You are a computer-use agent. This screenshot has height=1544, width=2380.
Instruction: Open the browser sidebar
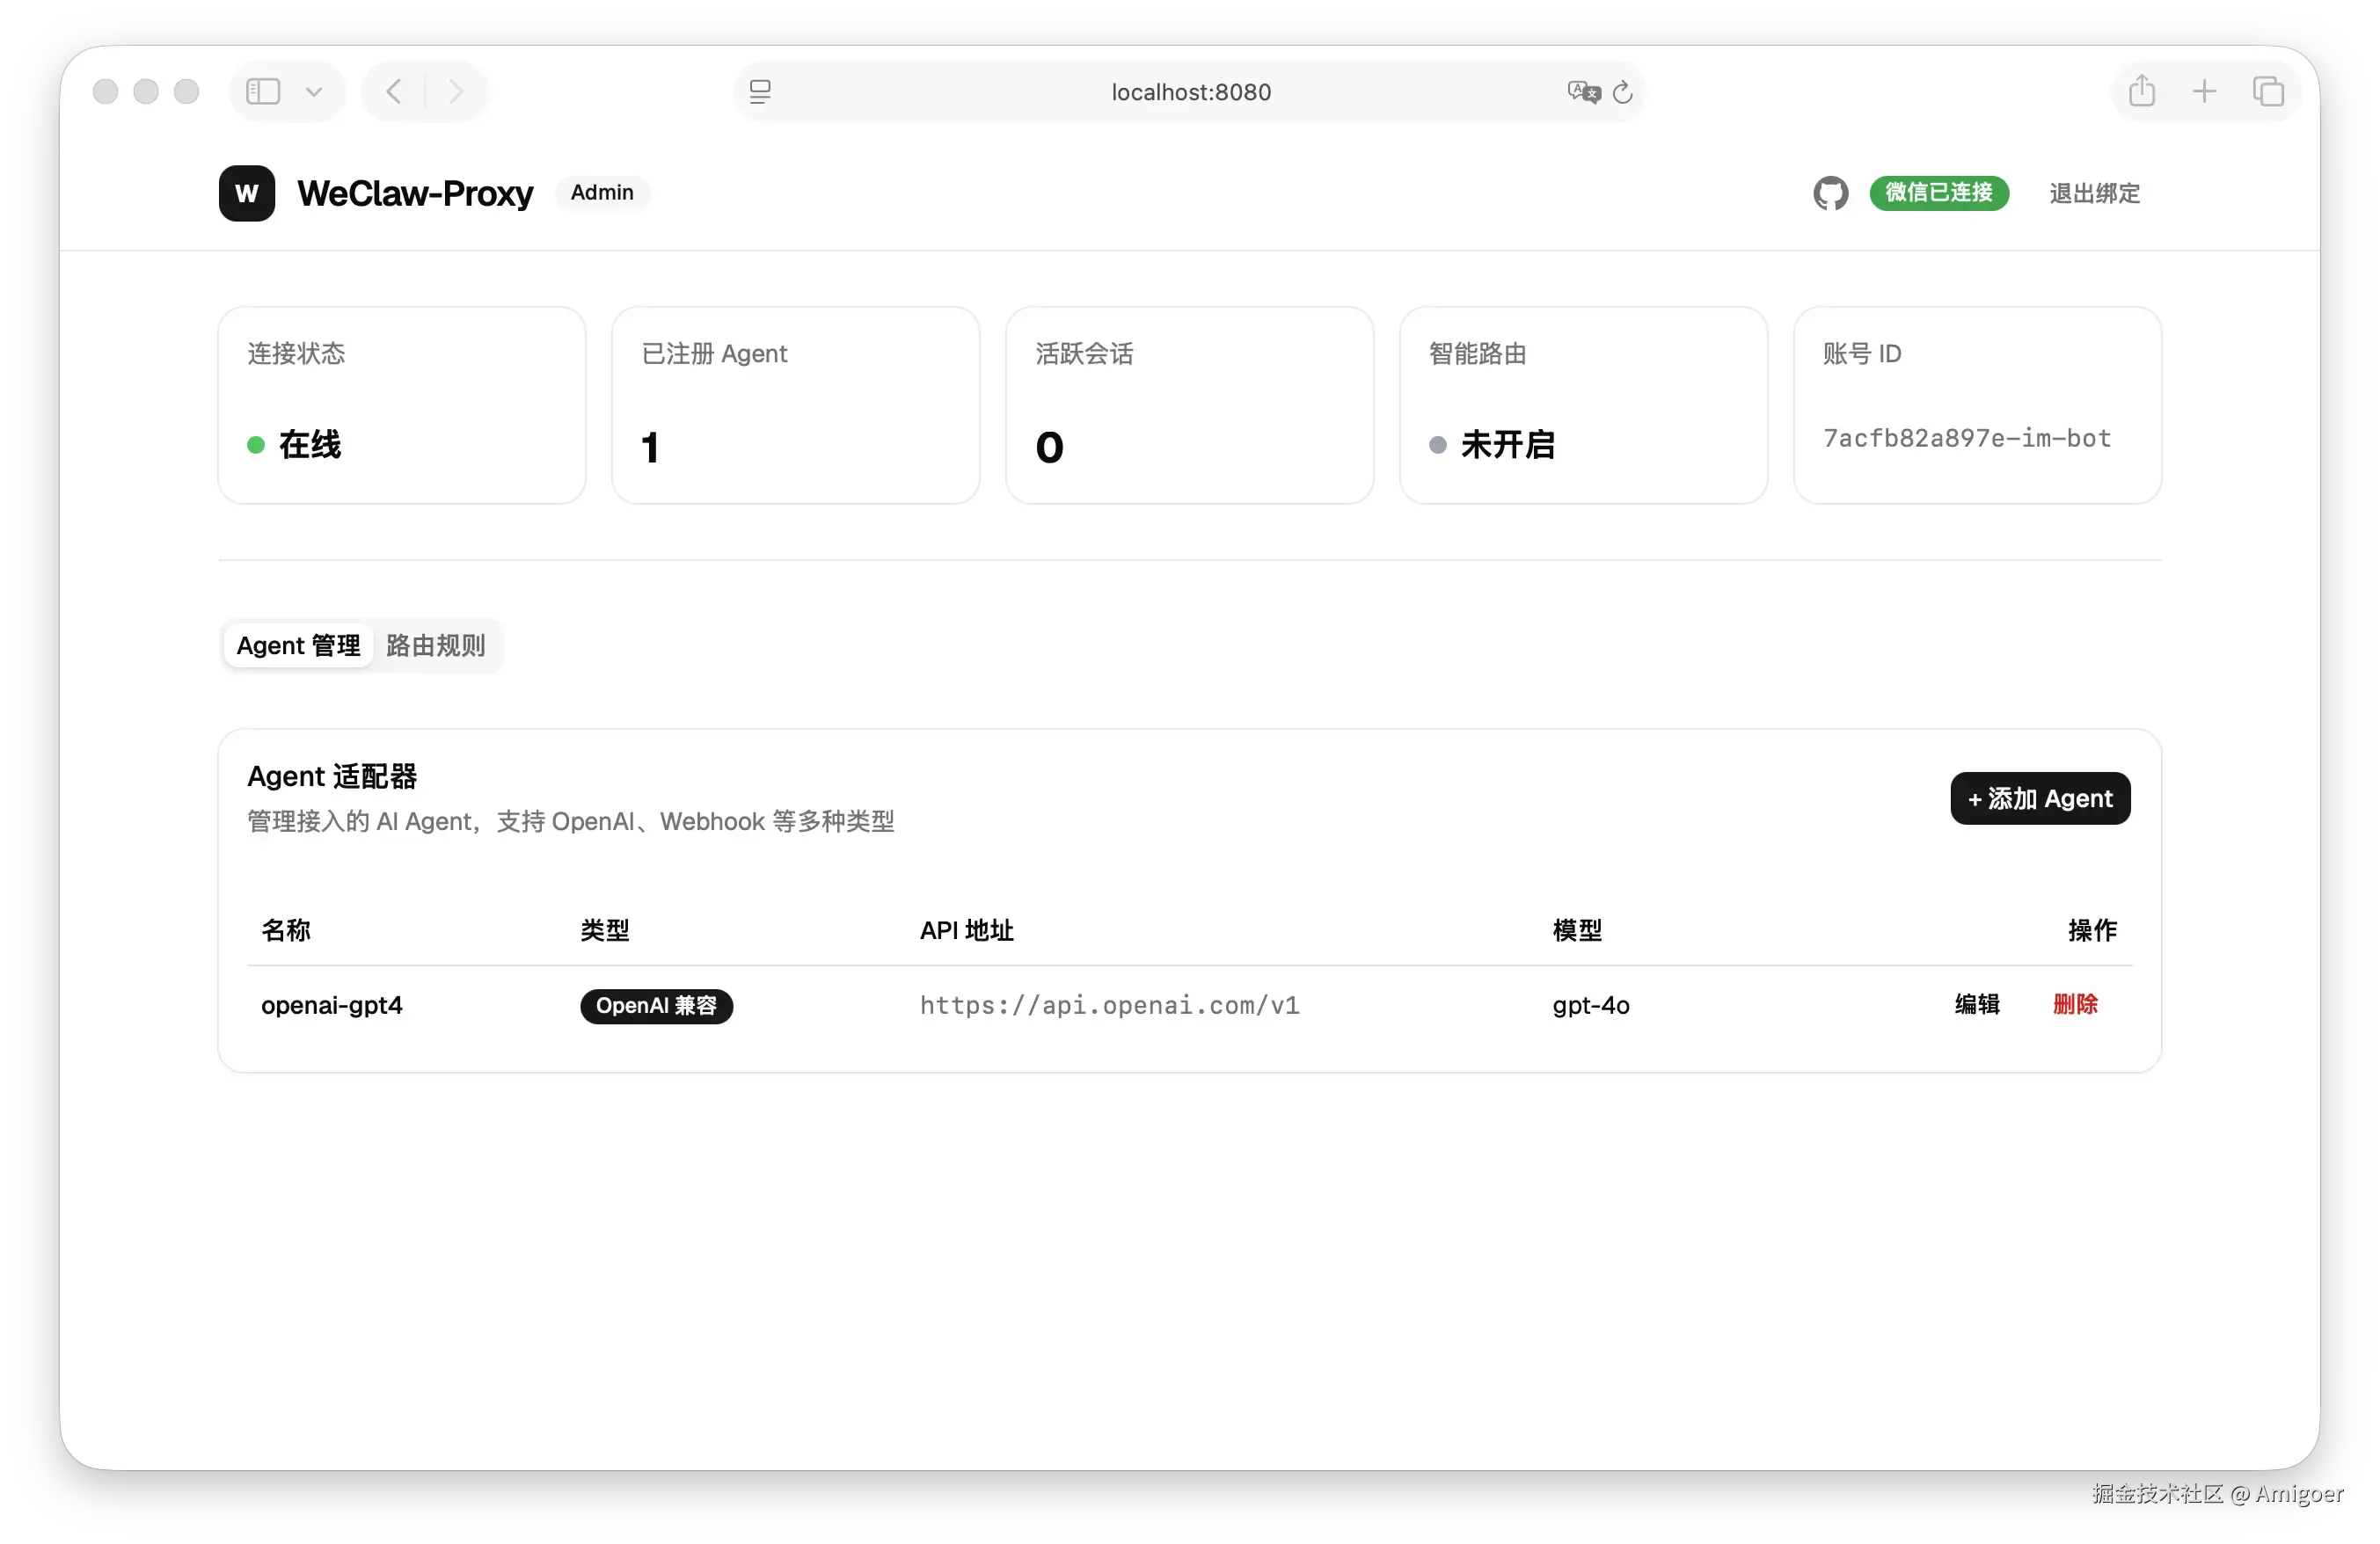[262, 91]
